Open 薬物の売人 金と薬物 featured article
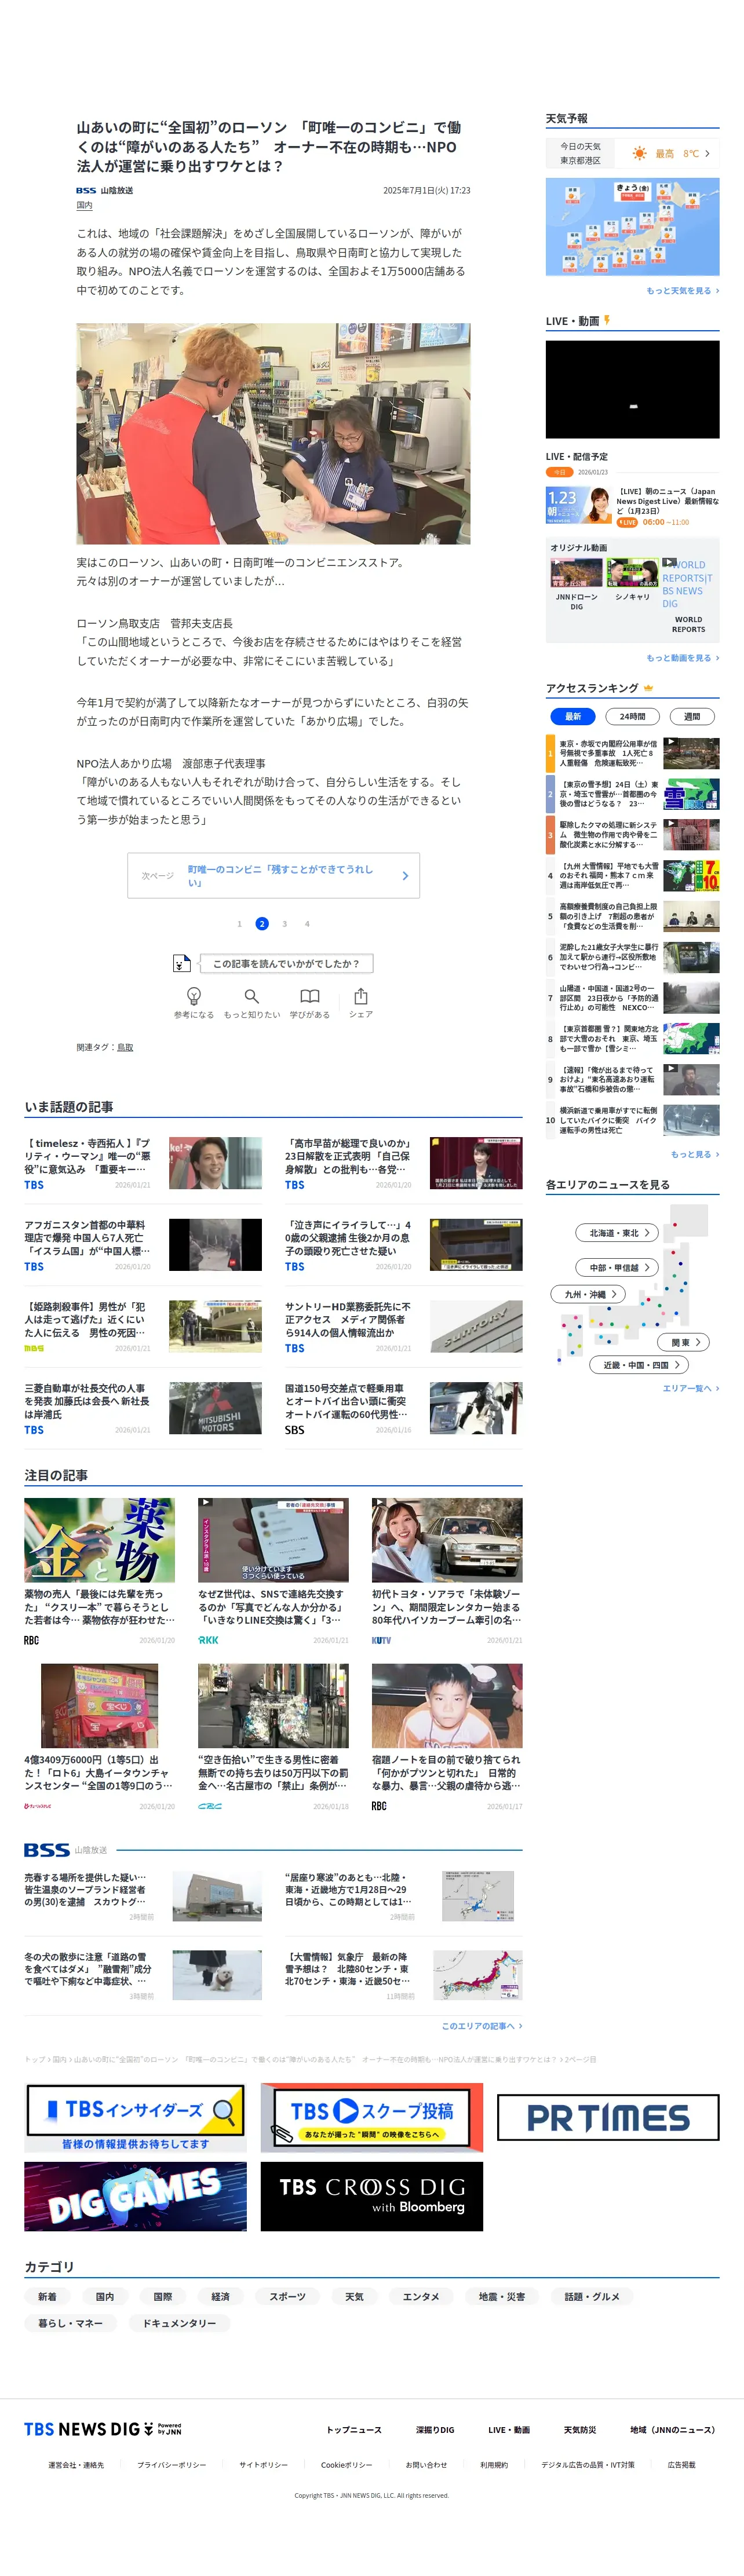 [x=100, y=1571]
